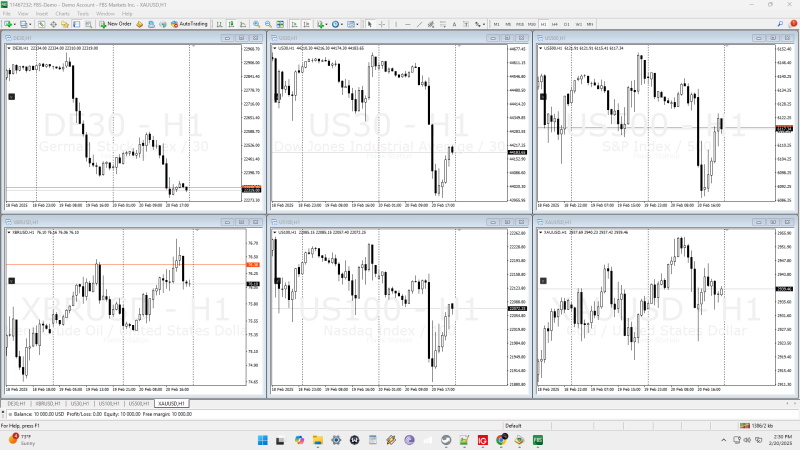This screenshot has width=800, height=450.
Task: Open the Help menu
Action: point(127,14)
